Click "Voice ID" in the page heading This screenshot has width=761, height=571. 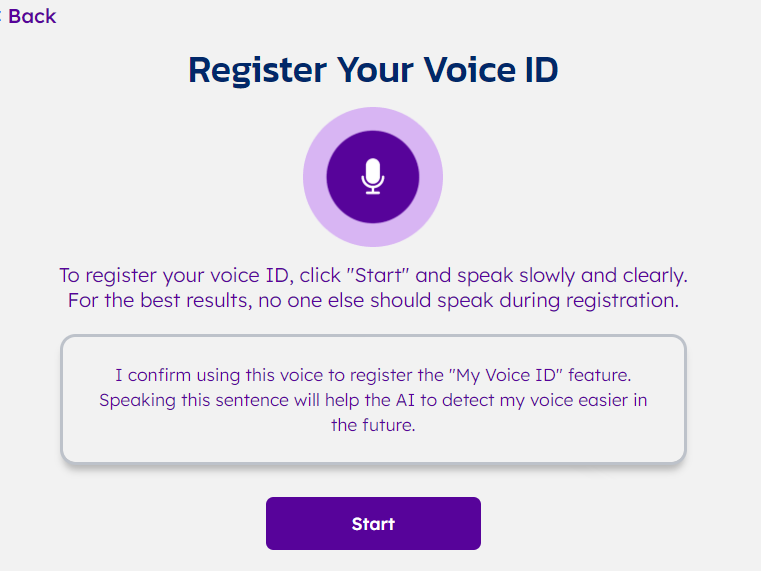(485, 70)
